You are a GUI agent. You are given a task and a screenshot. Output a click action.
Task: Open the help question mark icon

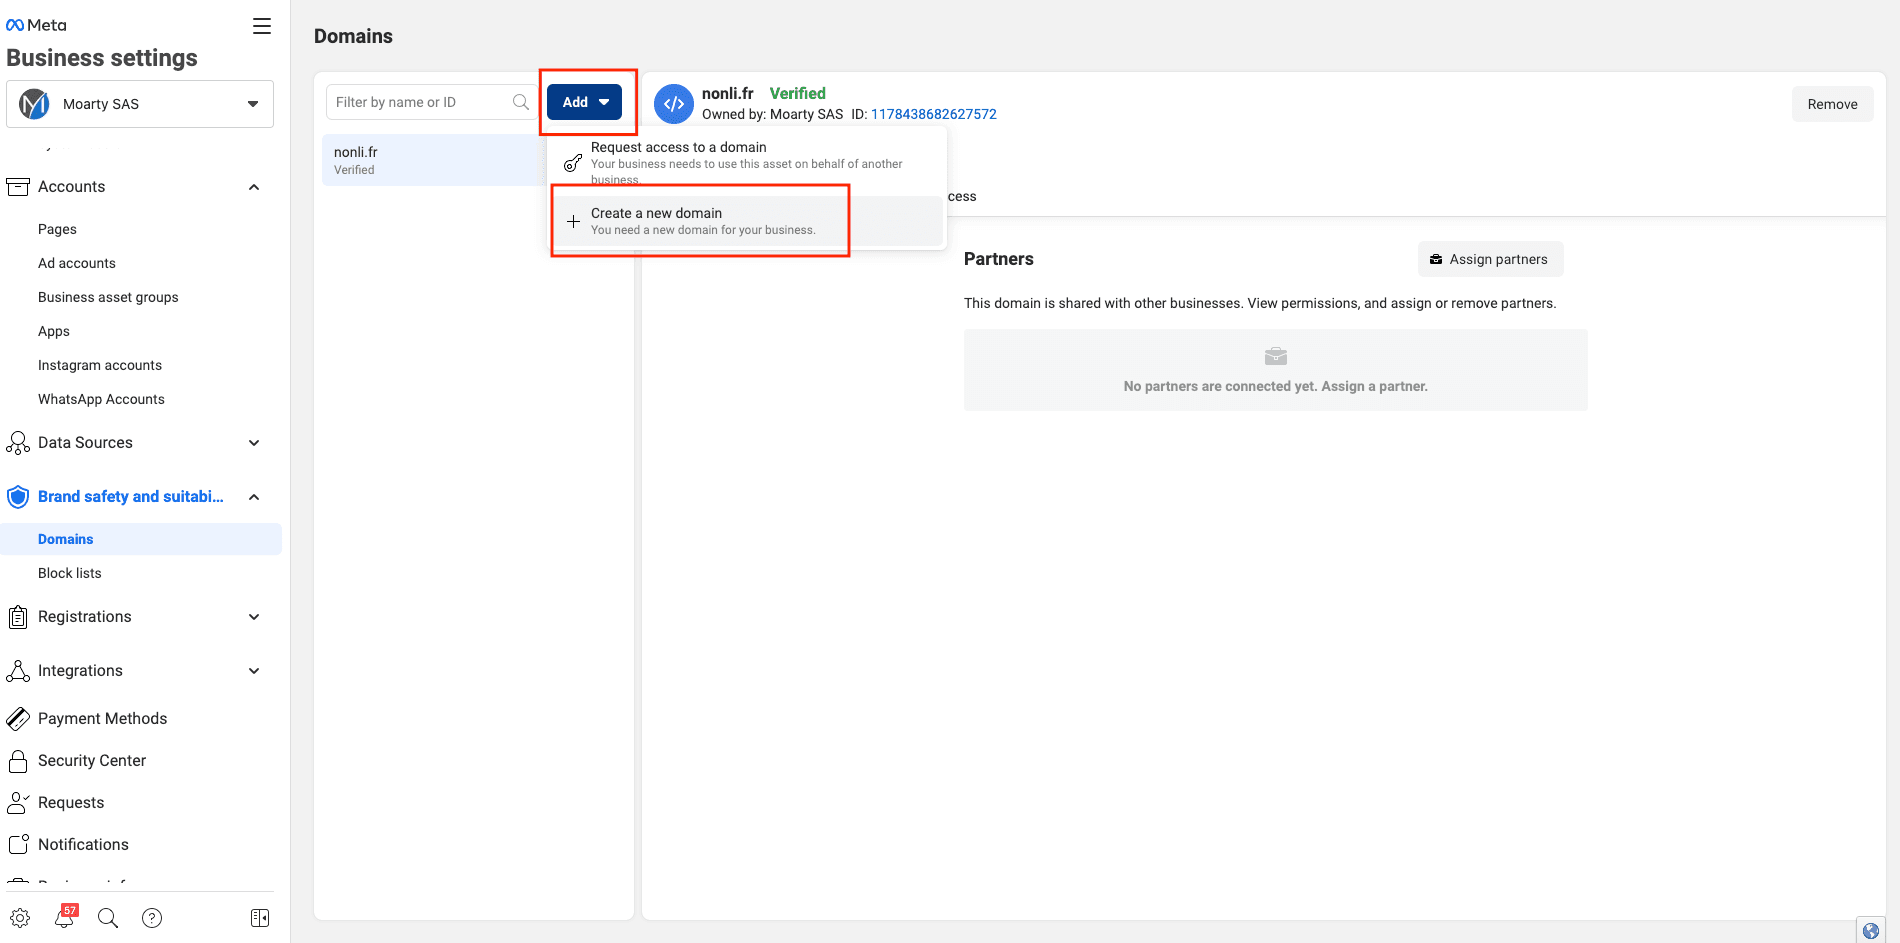point(152,918)
